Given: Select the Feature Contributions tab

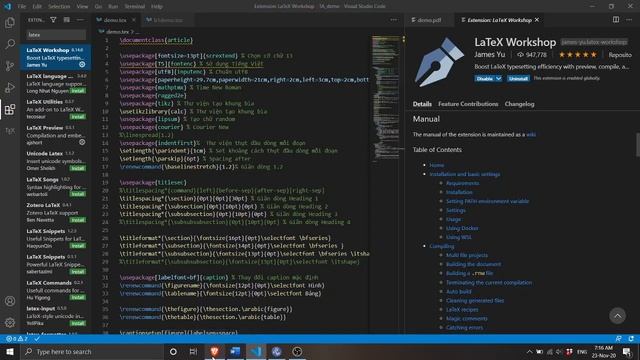Looking at the screenshot, I should (468, 104).
